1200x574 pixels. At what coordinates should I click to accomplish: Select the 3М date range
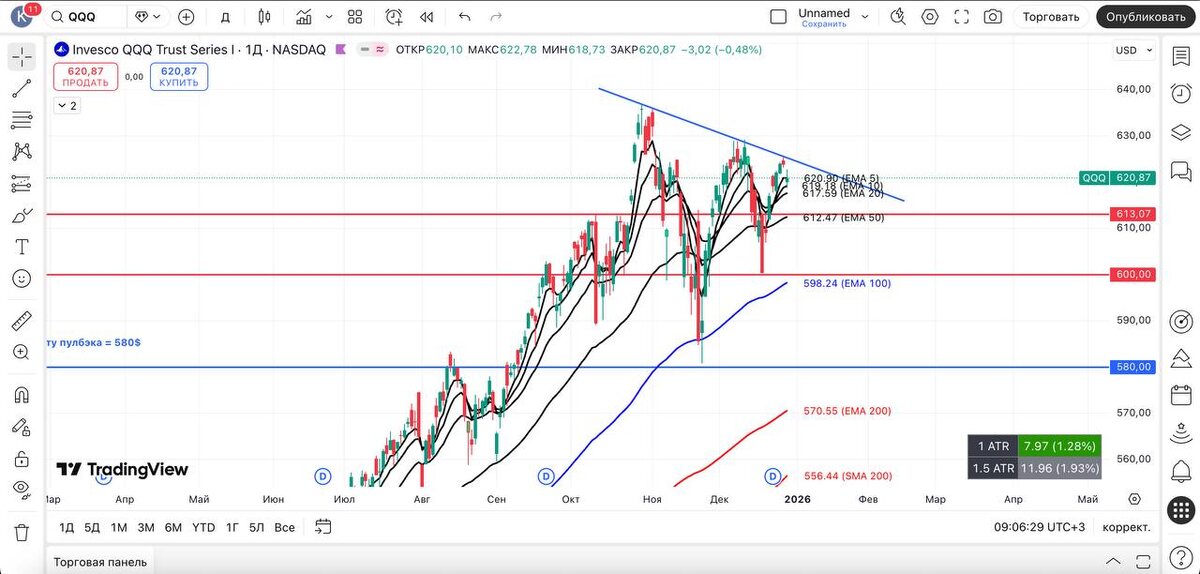pos(146,527)
